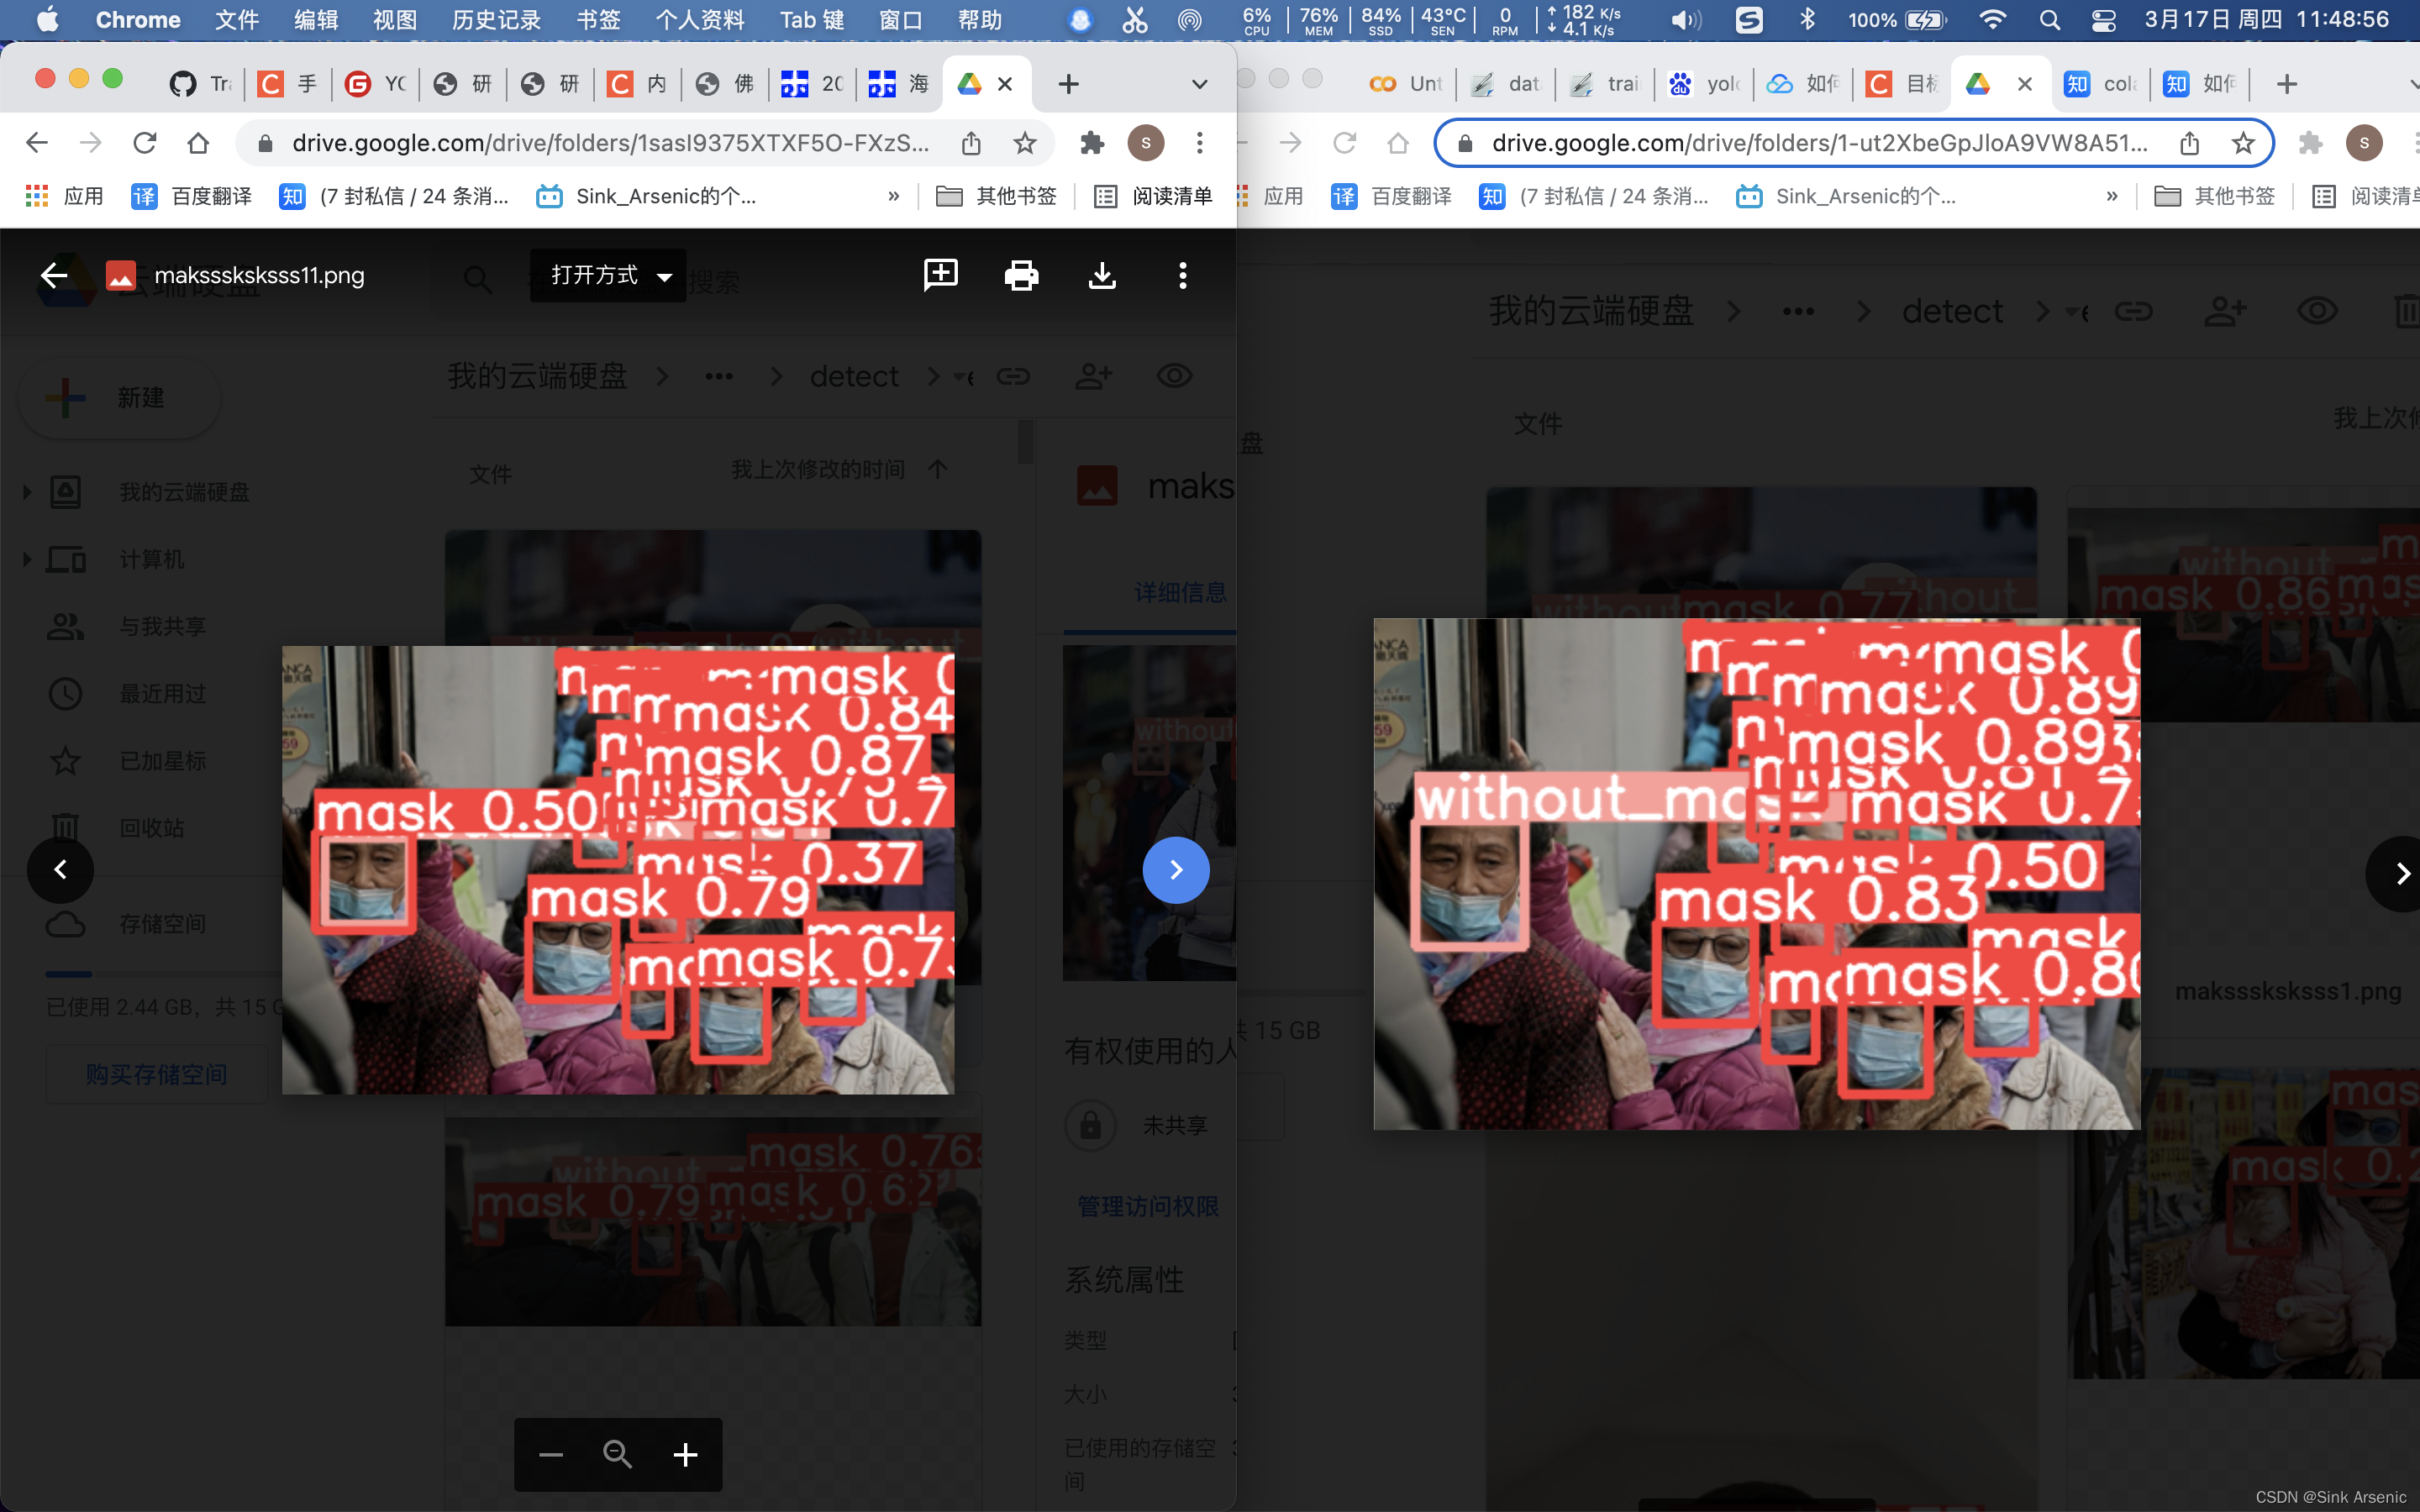Open extensions menu in left window
2420x1512 pixels.
[1092, 143]
